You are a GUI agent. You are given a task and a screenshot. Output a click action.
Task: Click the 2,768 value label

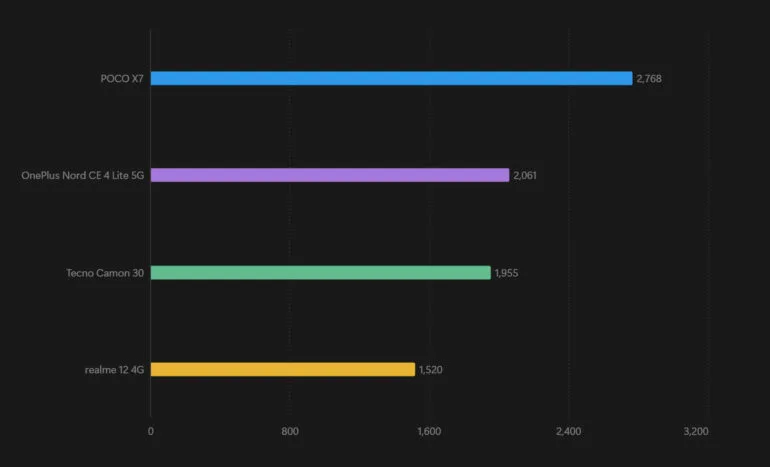pyautogui.click(x=649, y=79)
